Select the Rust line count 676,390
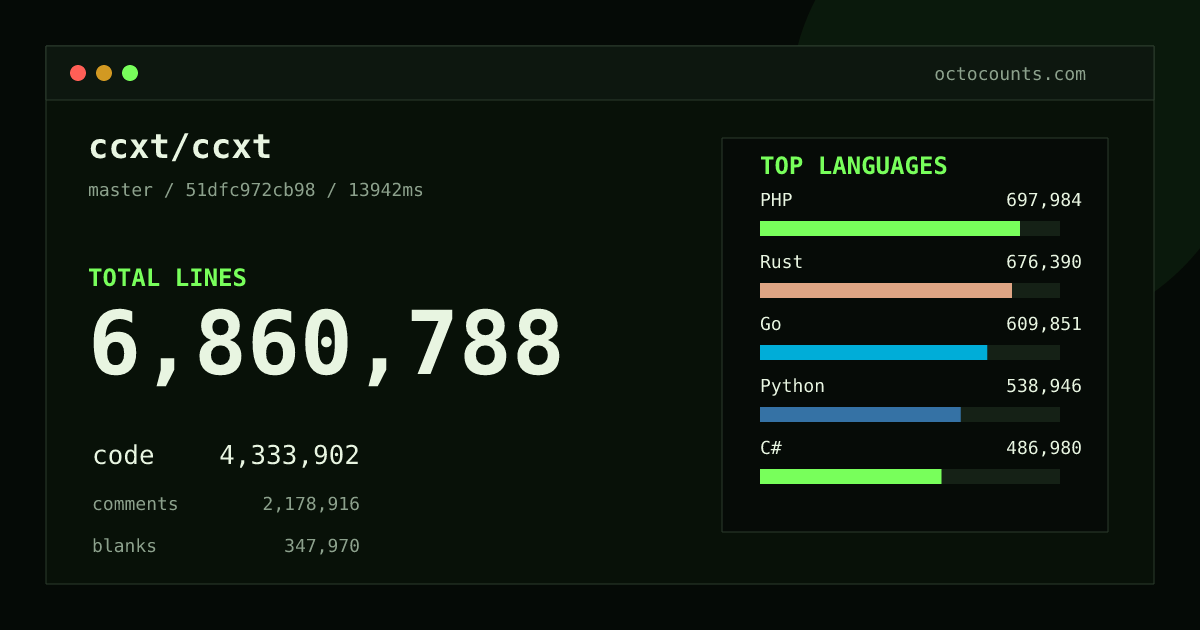This screenshot has height=630, width=1200. pos(1044,262)
